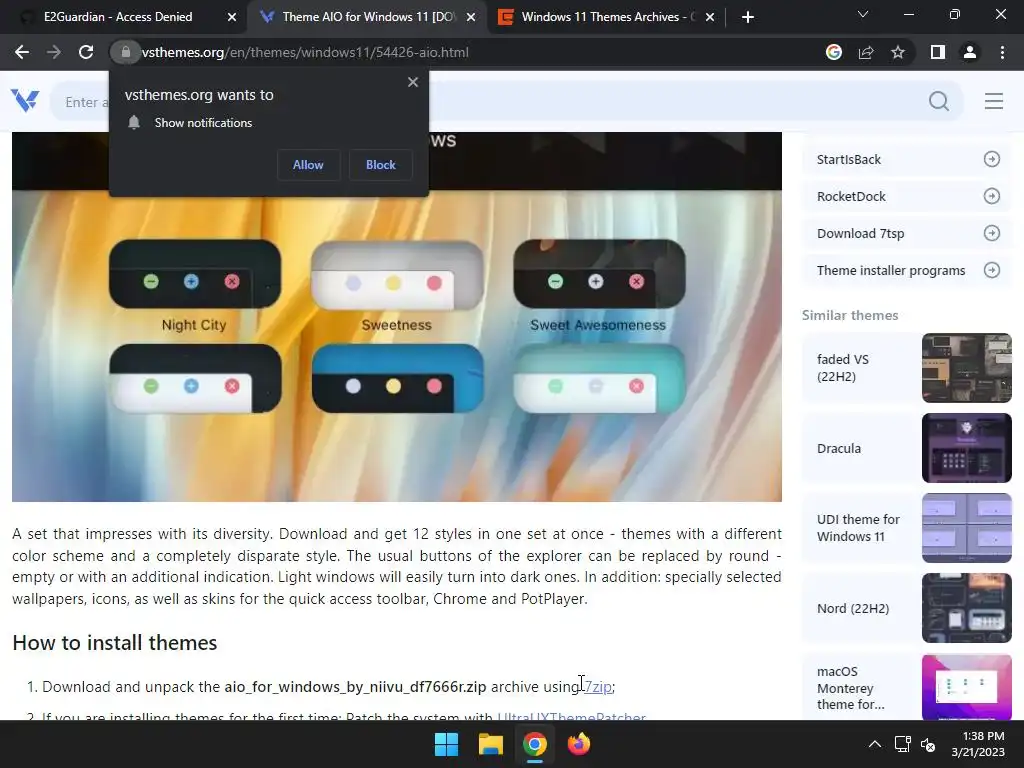Open the faded VS (22H2) theme
Image resolution: width=1024 pixels, height=768 pixels.
(843, 368)
